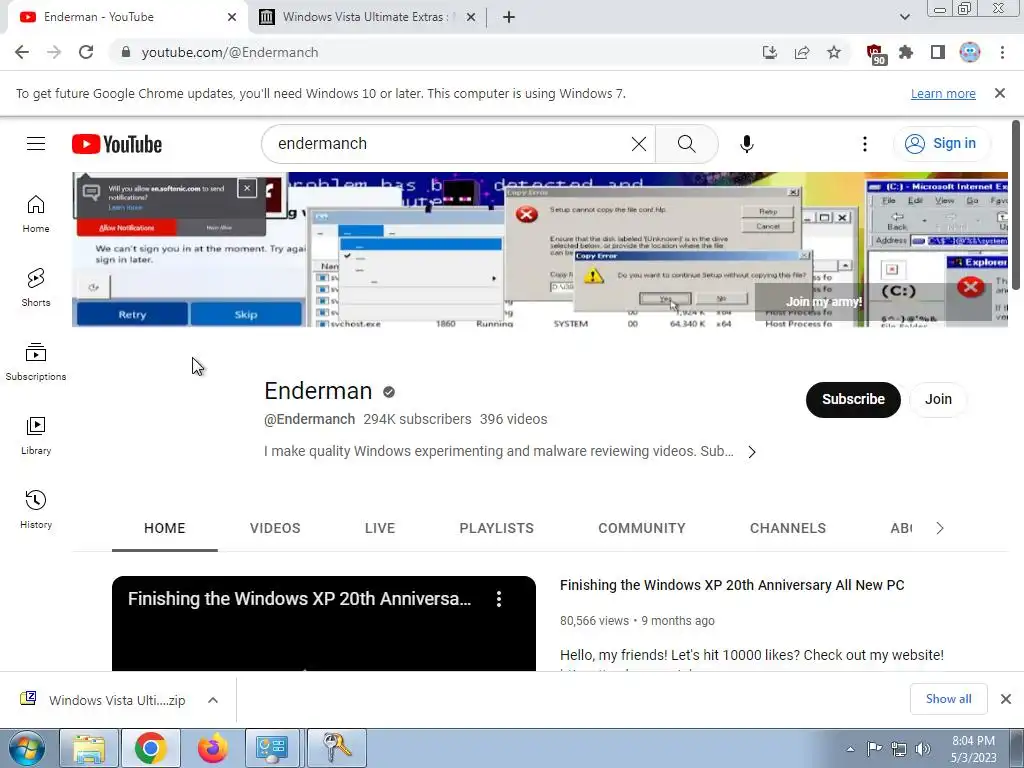Image resolution: width=1024 pixels, height=768 pixels.
Task: Open the YouTube hamburger guide menu
Action: pos(36,144)
